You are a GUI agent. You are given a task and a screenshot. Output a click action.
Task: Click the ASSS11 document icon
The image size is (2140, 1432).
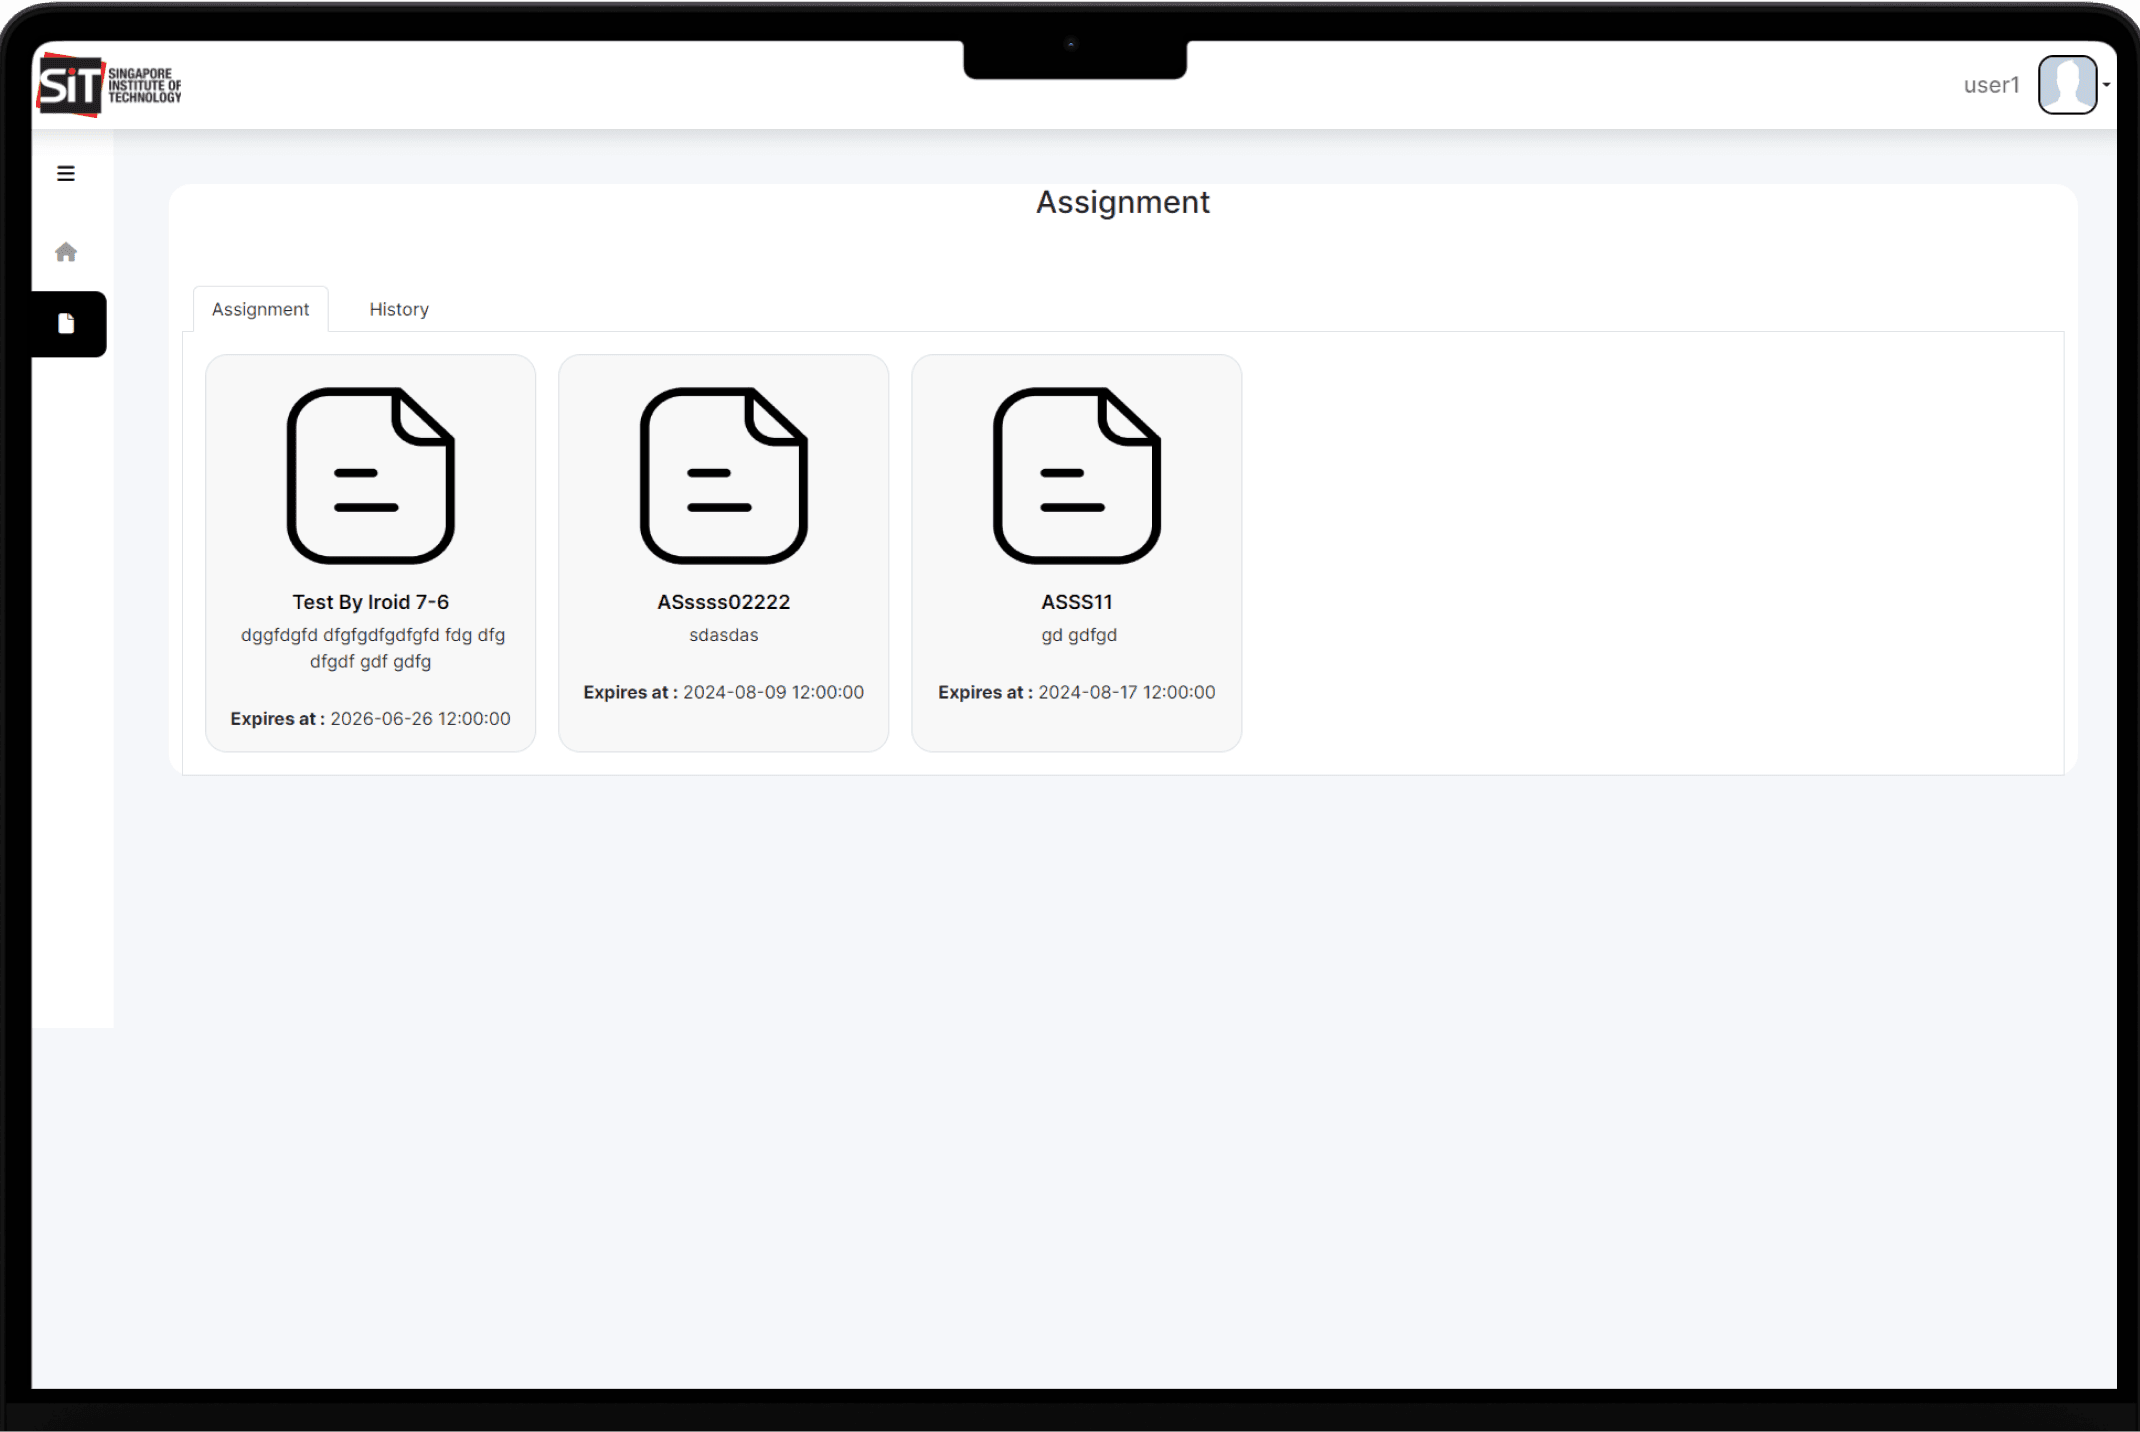[x=1076, y=476]
